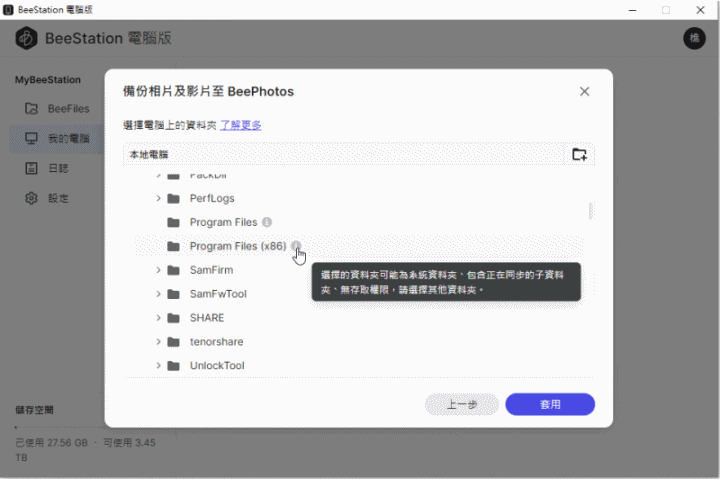
Task: Expand the tenorshare folder
Action: point(158,342)
